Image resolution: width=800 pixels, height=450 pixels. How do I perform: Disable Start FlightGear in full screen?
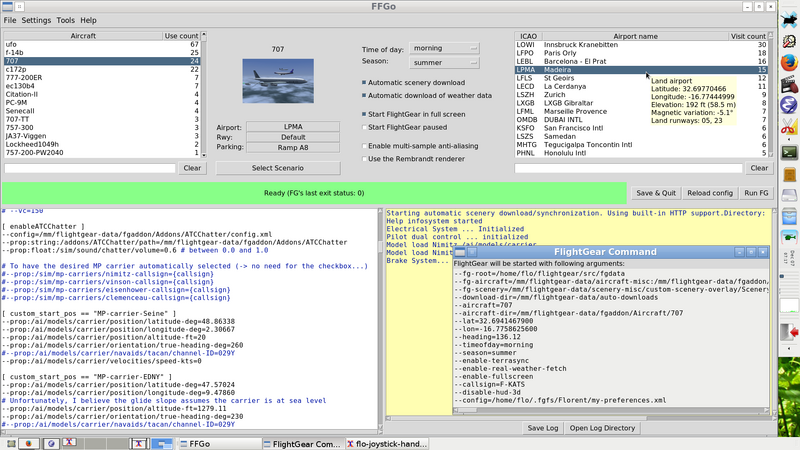[x=364, y=114]
